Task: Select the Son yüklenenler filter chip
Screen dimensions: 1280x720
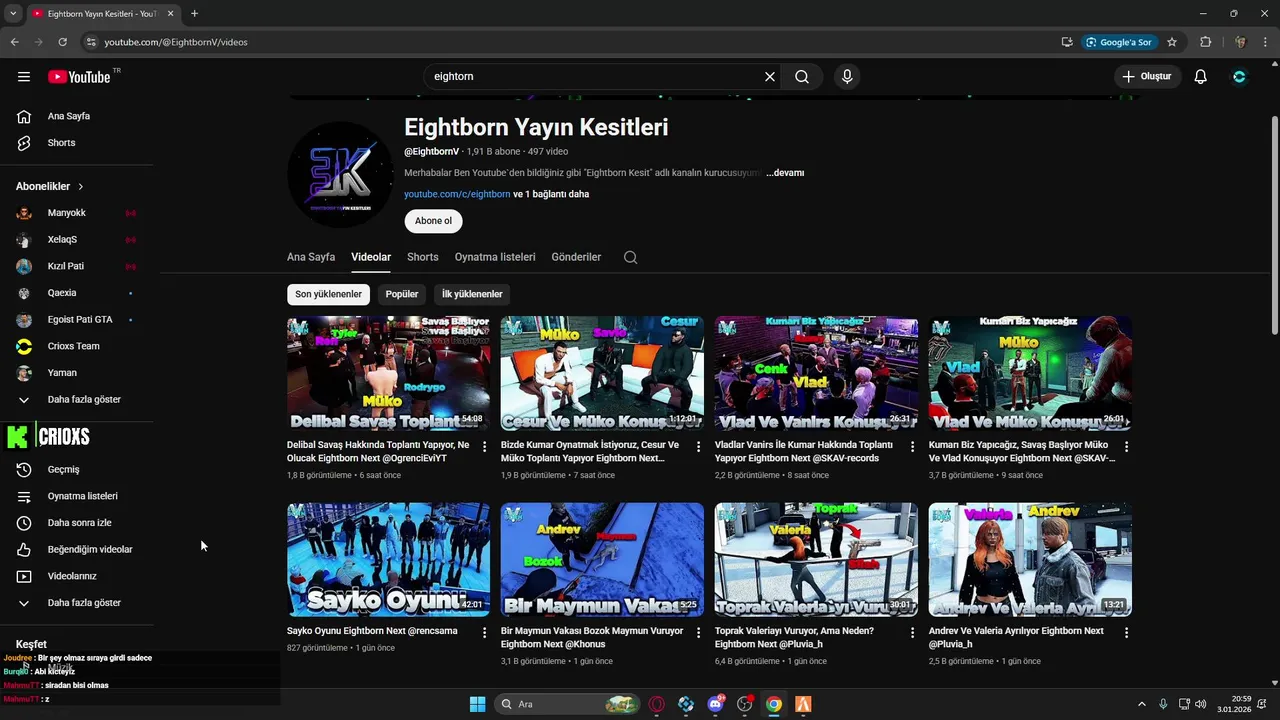Action: (x=328, y=294)
